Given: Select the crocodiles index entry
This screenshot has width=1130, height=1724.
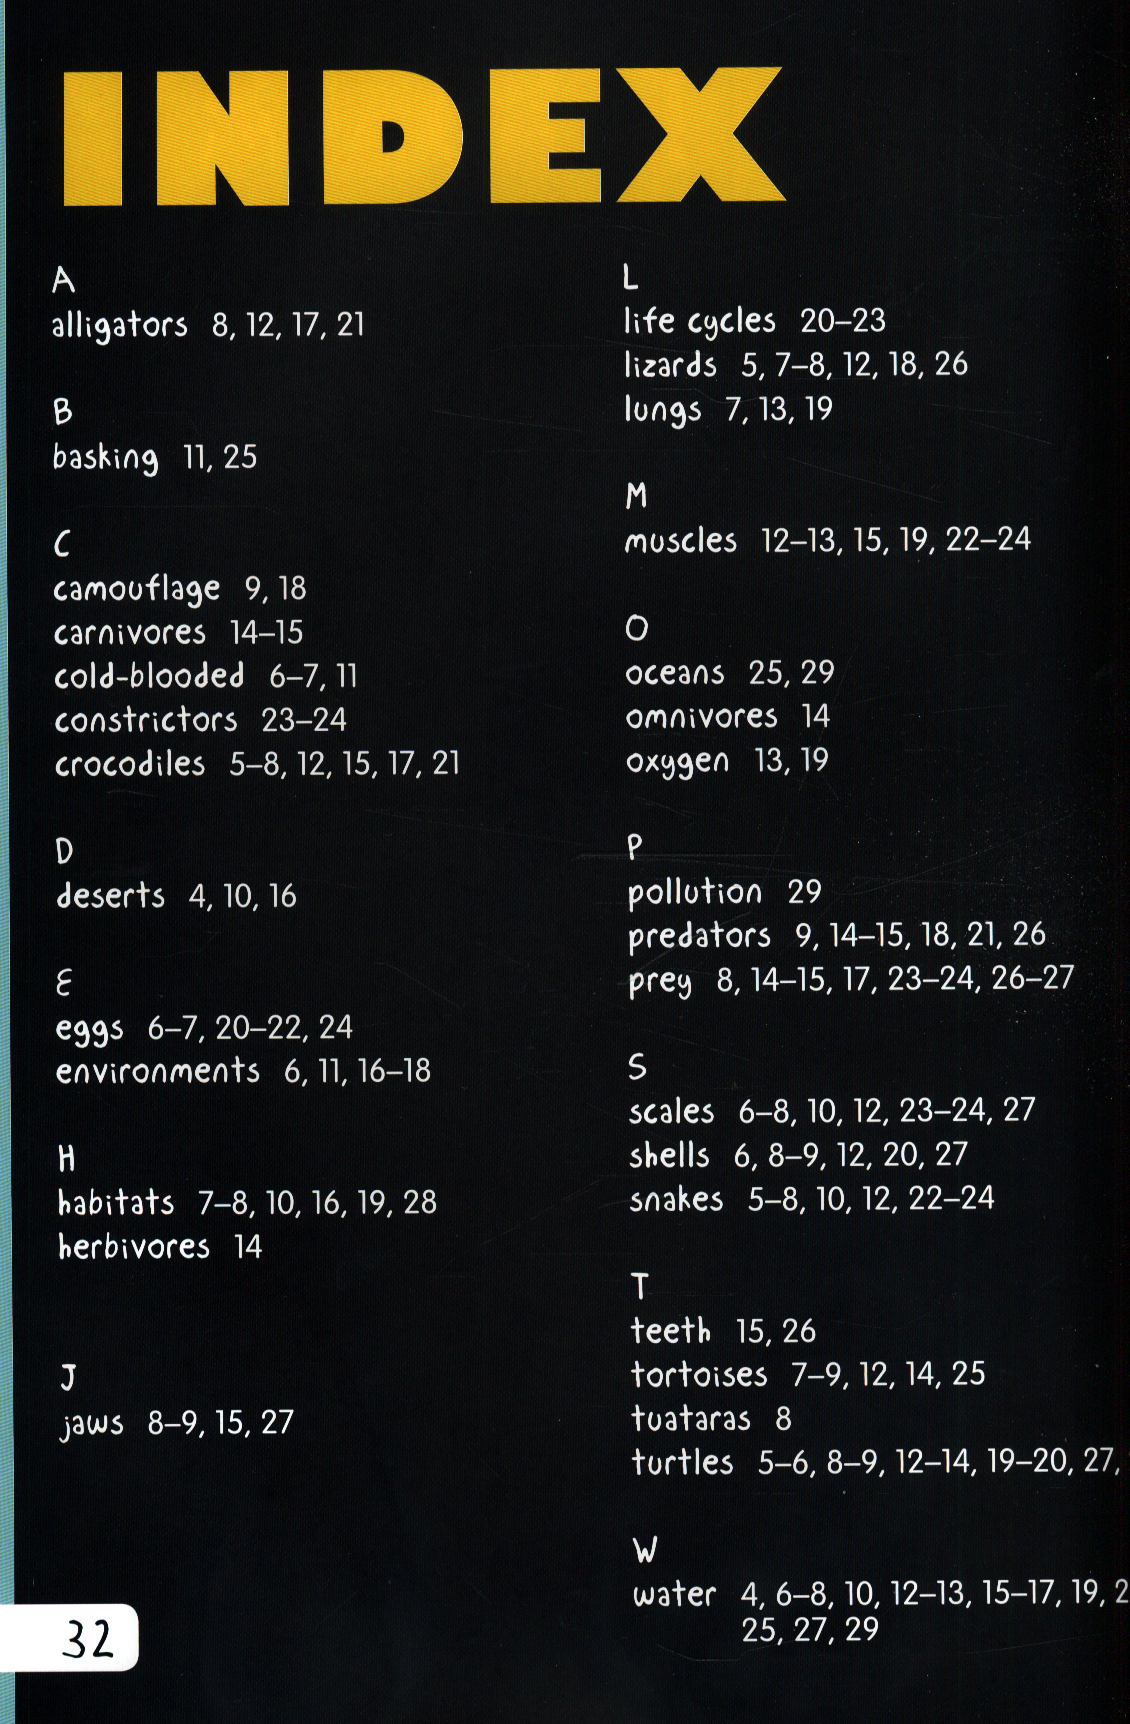Looking at the screenshot, I should tap(257, 765).
